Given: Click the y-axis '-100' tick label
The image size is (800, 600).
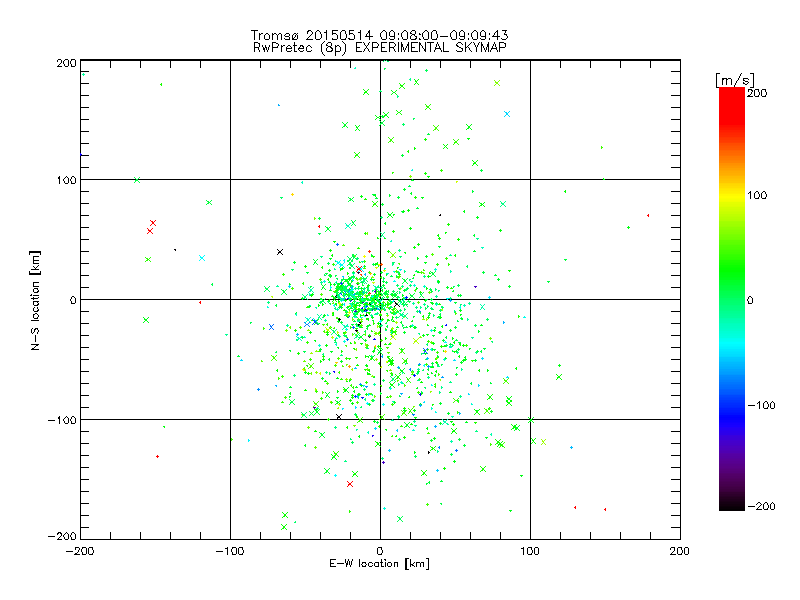Looking at the screenshot, I should coord(62,420).
